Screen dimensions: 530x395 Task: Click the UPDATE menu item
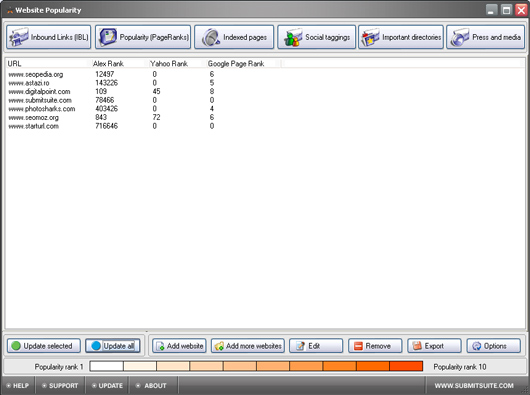[x=107, y=386]
